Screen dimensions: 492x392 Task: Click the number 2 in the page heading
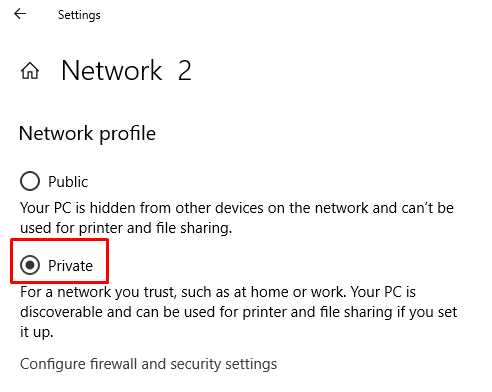pos(185,71)
